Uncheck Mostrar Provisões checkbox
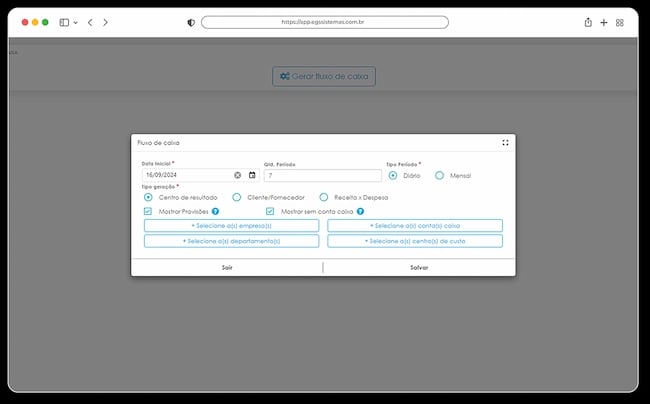Viewport: 650px width, 404px height. [148, 211]
